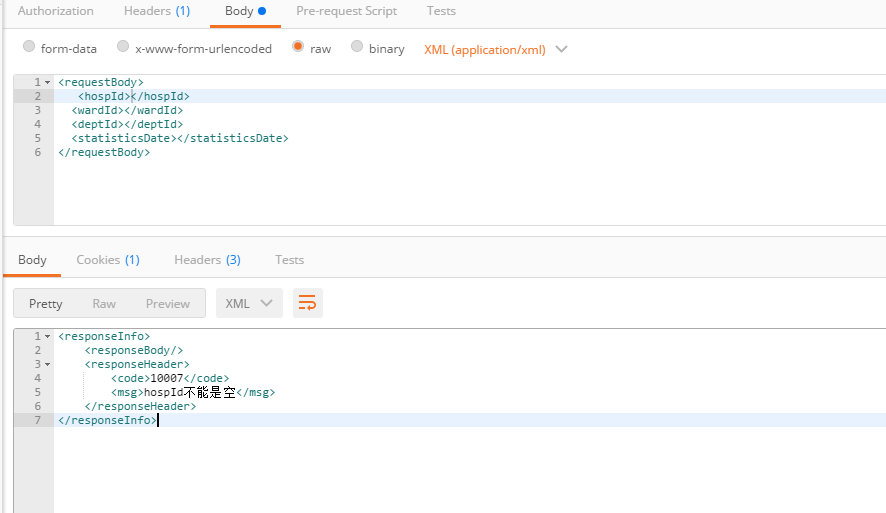Collapse the responseInfo fold arrow on line 1
The width and height of the screenshot is (886, 513).
point(47,337)
